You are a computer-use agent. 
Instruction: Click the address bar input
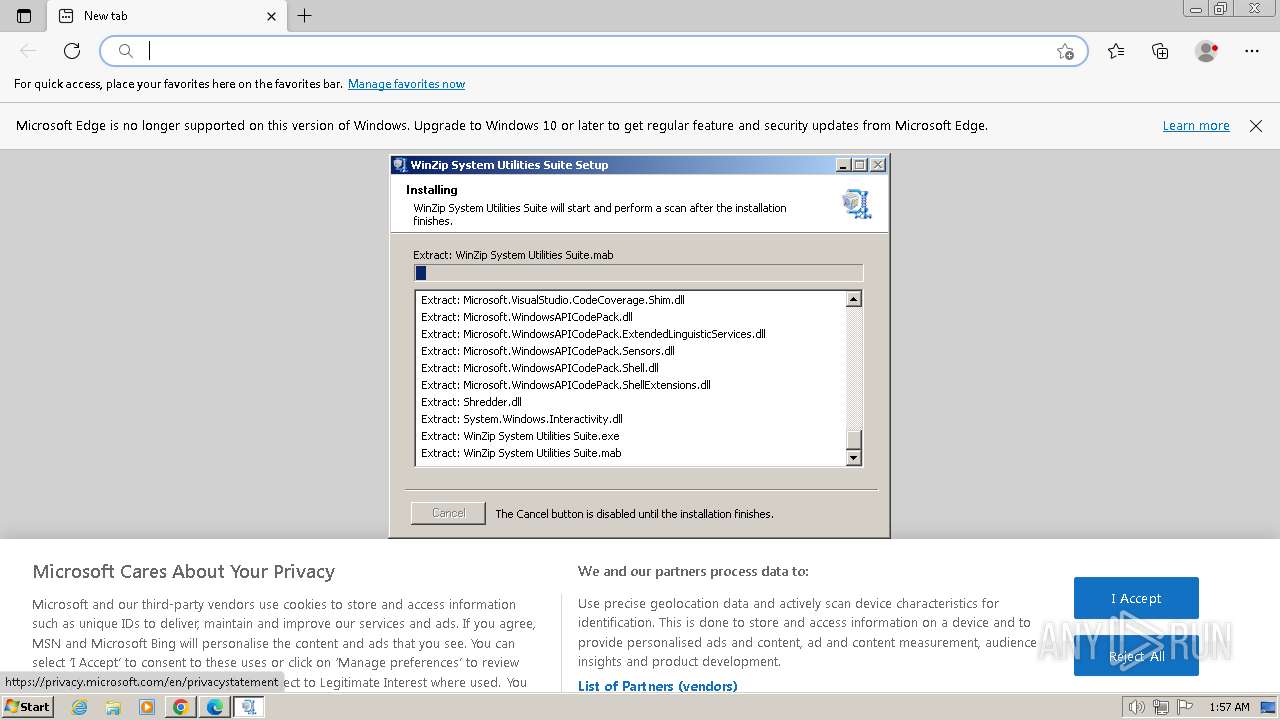click(595, 51)
